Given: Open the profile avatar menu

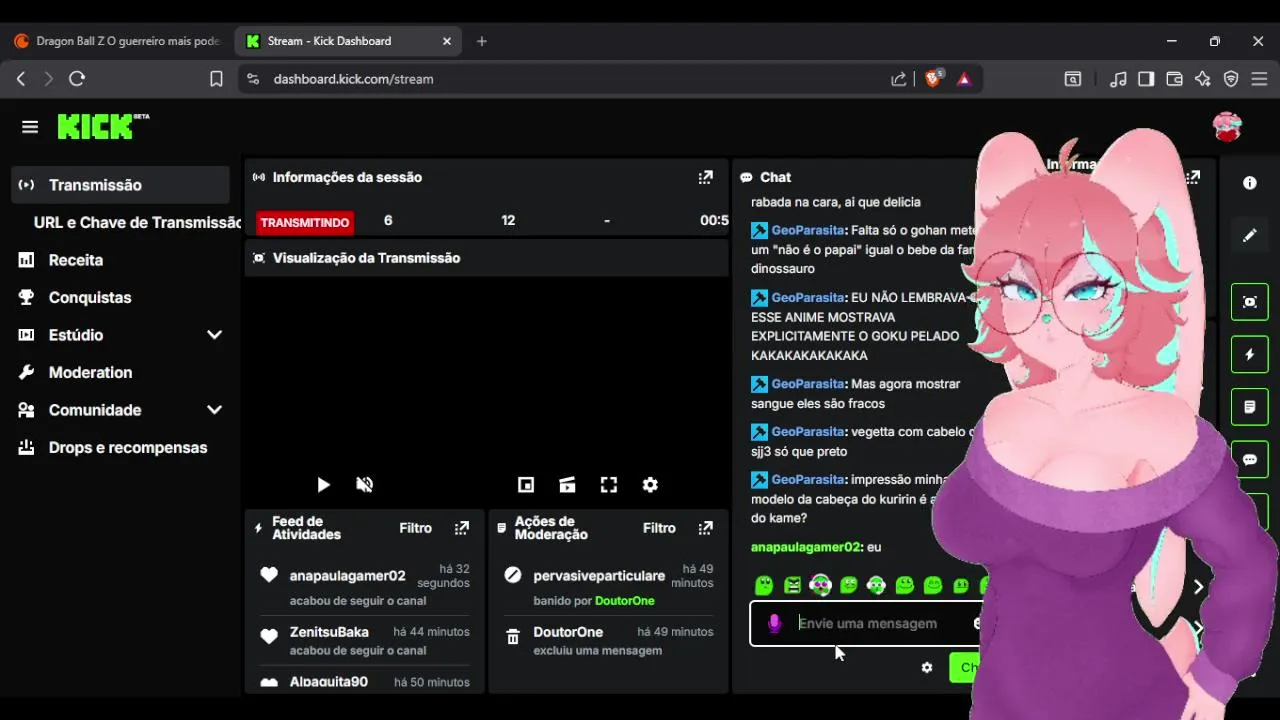Looking at the screenshot, I should pyautogui.click(x=1227, y=127).
